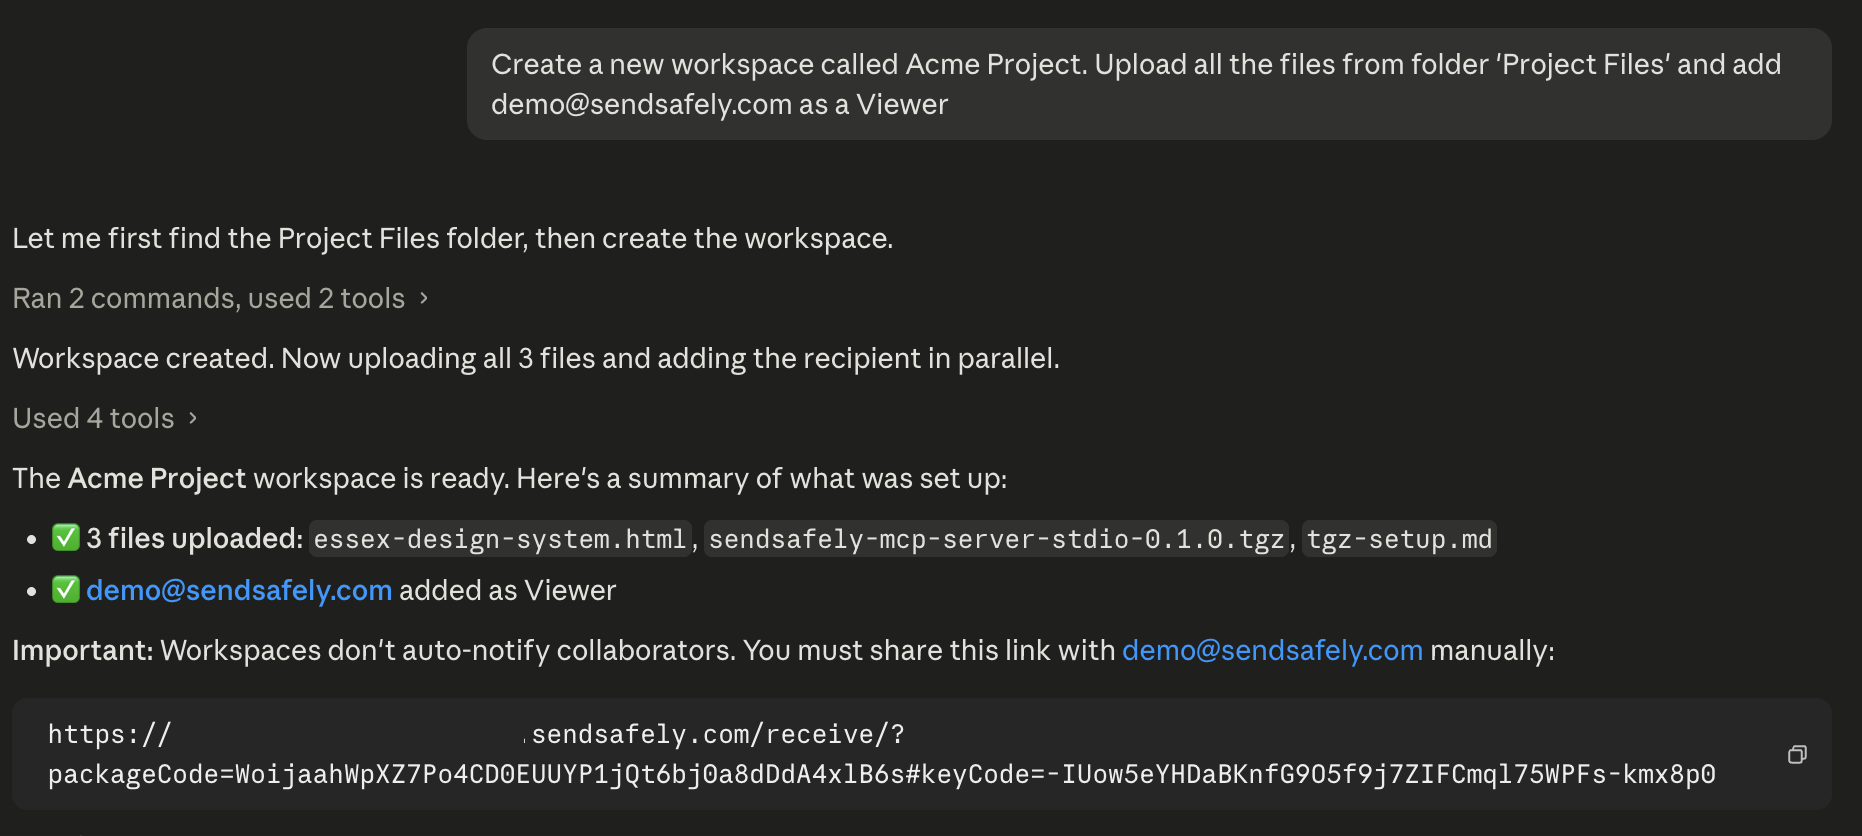Open demo@sendsafely.com link in Viewer bullet
1862x836 pixels.
click(239, 590)
